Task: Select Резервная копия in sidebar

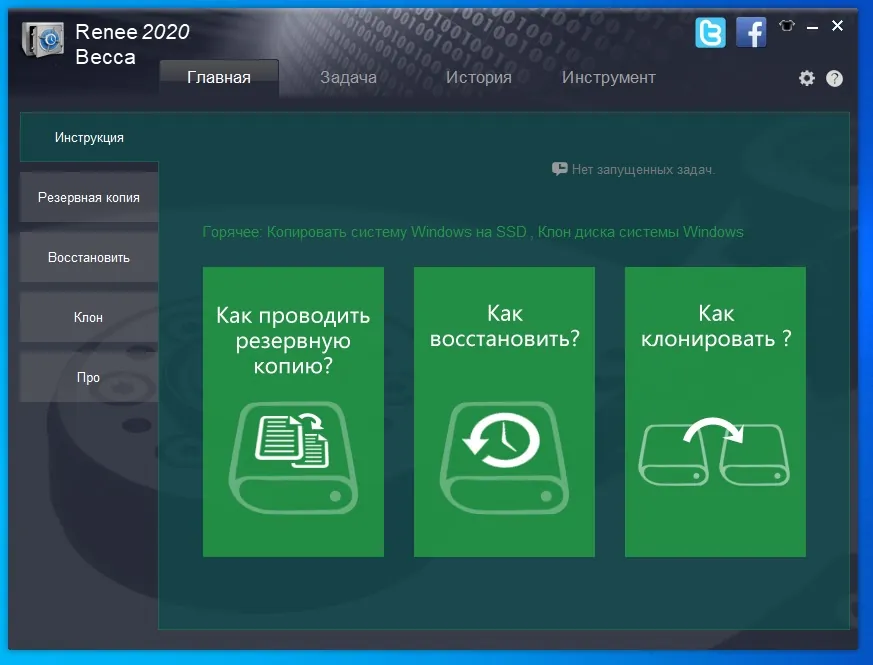Action: (89, 197)
